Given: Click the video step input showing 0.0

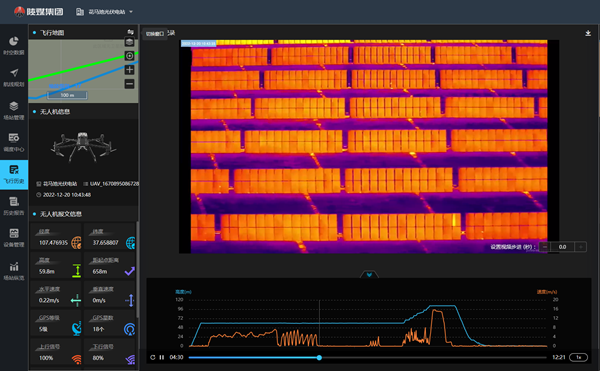Looking at the screenshot, I should click(x=562, y=247).
